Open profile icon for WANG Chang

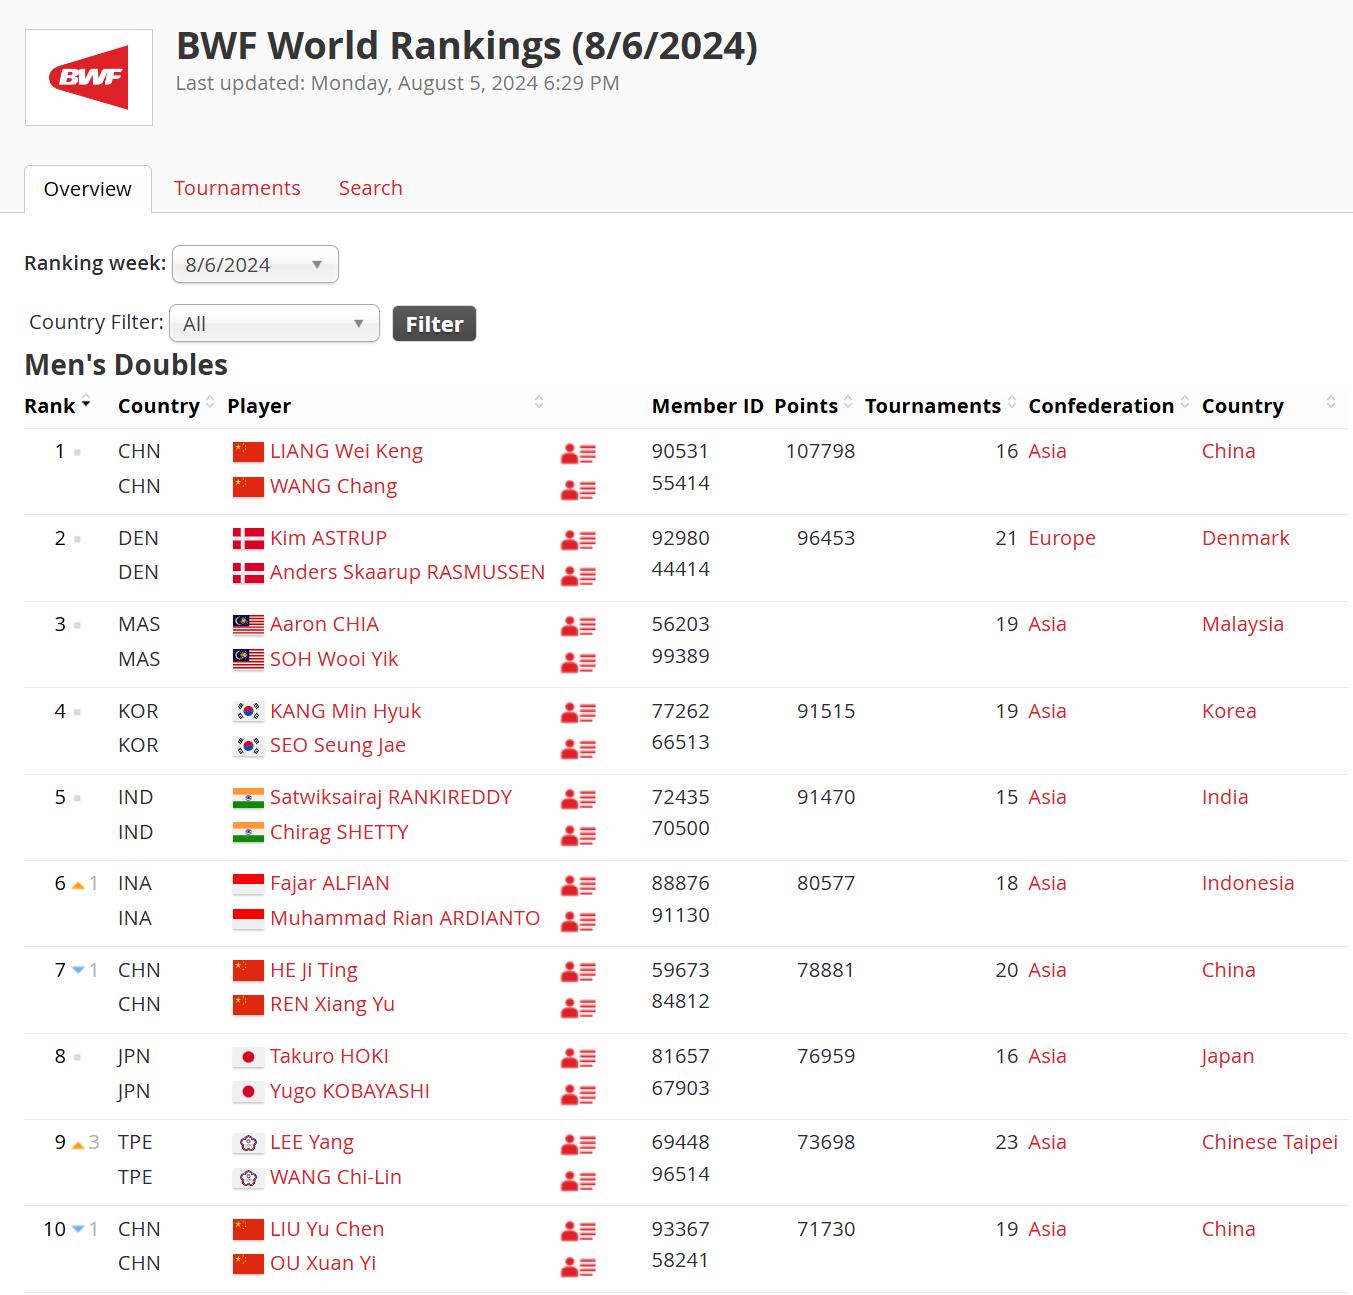click(x=578, y=489)
